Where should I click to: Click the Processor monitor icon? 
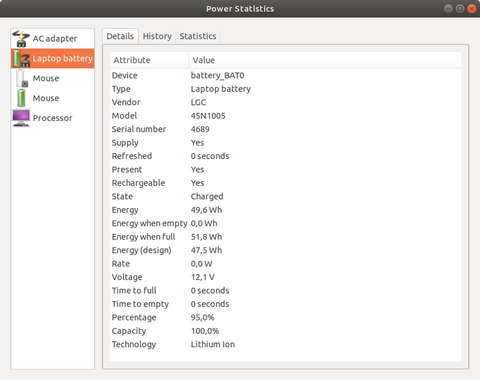click(21, 118)
